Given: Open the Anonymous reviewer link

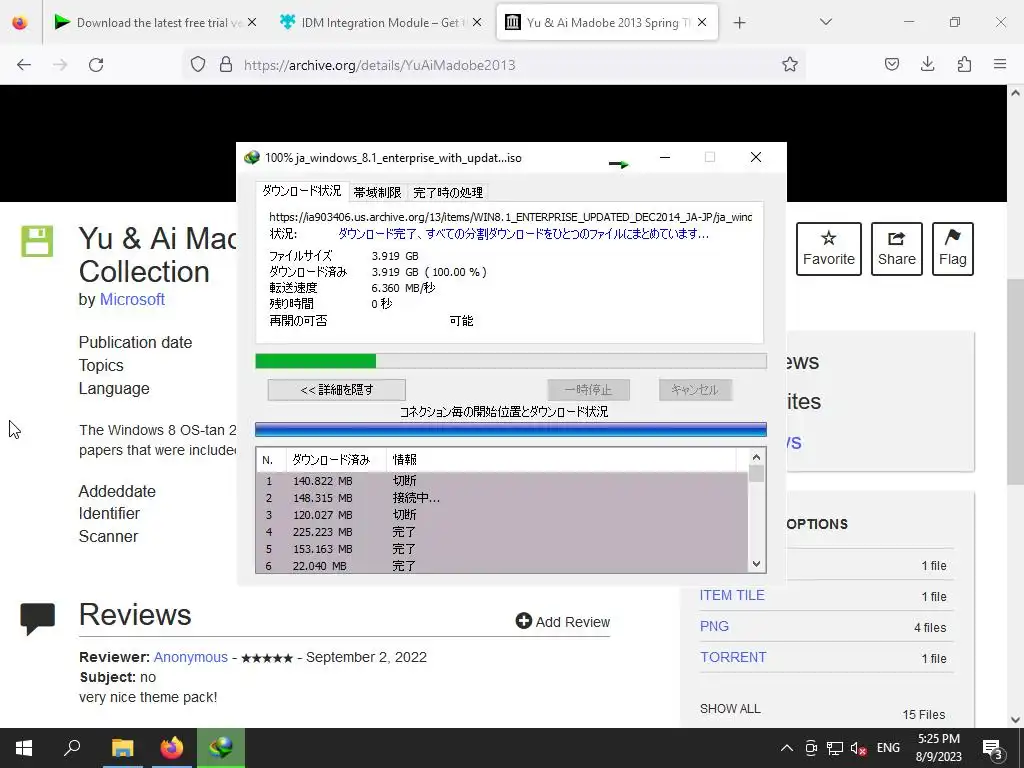Looking at the screenshot, I should [191, 657].
